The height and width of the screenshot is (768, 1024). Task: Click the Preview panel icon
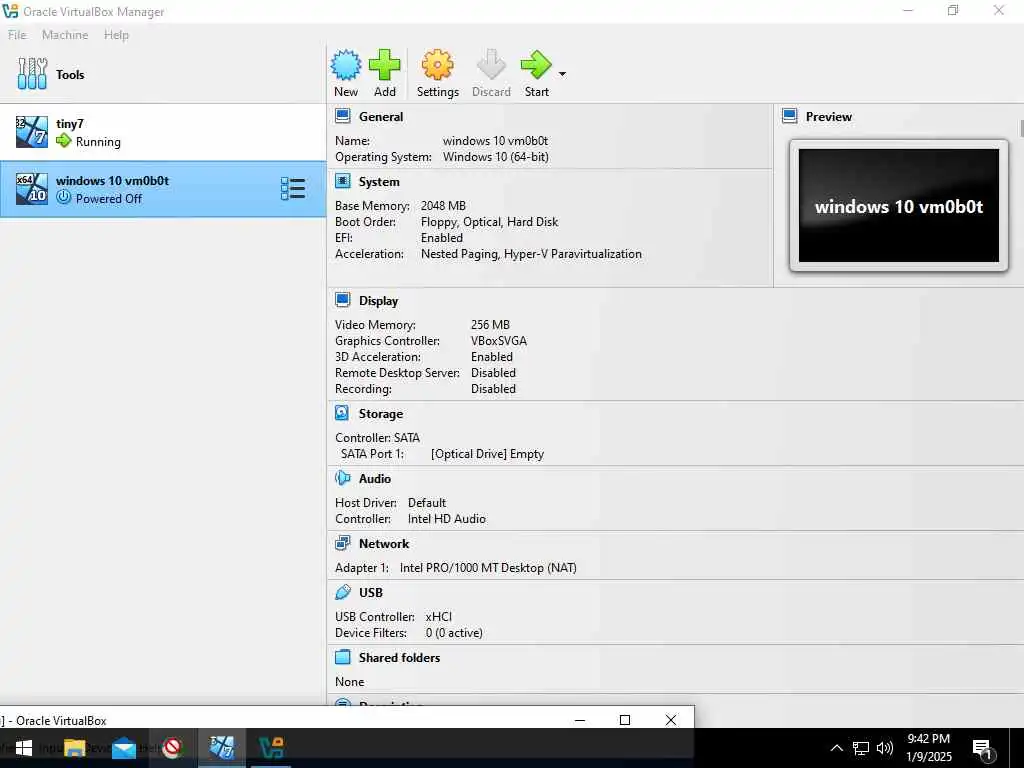click(790, 116)
